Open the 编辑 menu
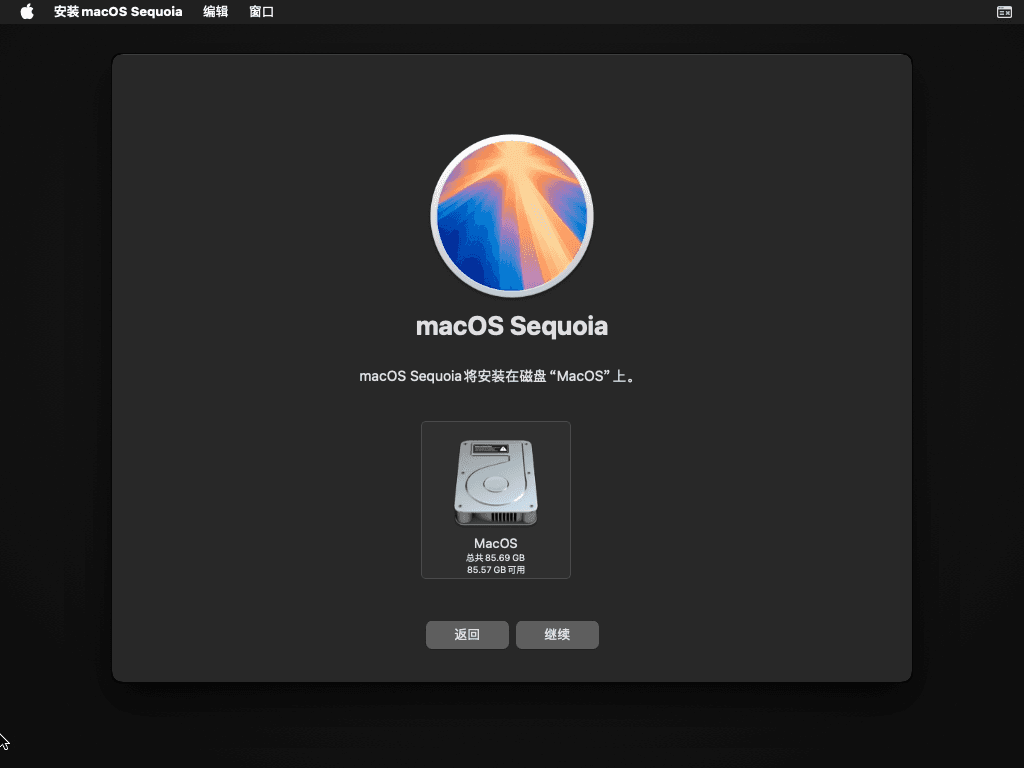The width and height of the screenshot is (1024, 768). coord(215,12)
